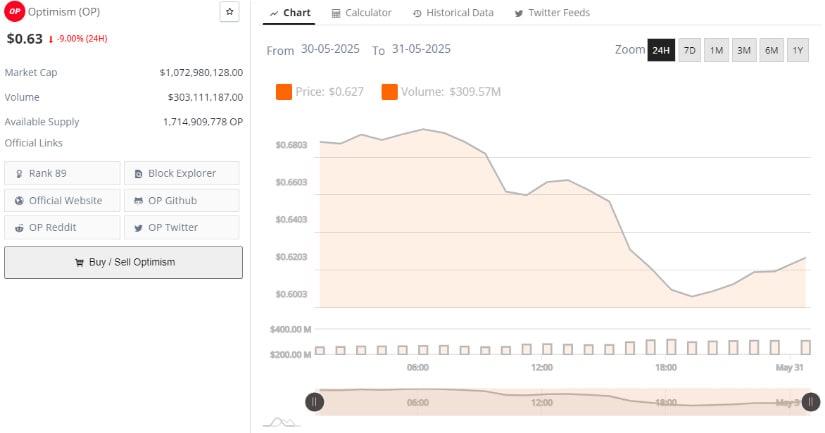Click the right range navigator handle
Viewport: 825px width, 433px height.
[x=810, y=402]
